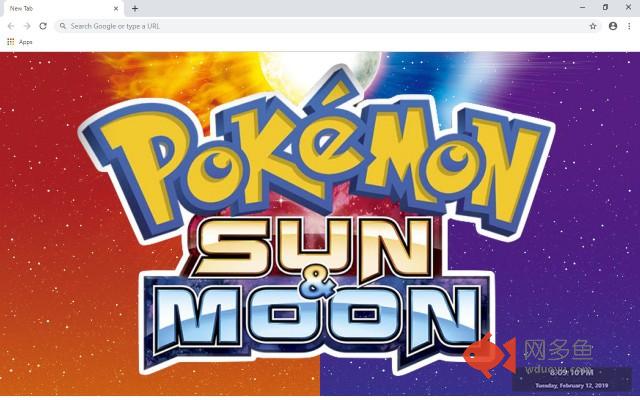This screenshot has width=640, height=400.
Task: Go back with the browser back arrow
Action: point(11,26)
